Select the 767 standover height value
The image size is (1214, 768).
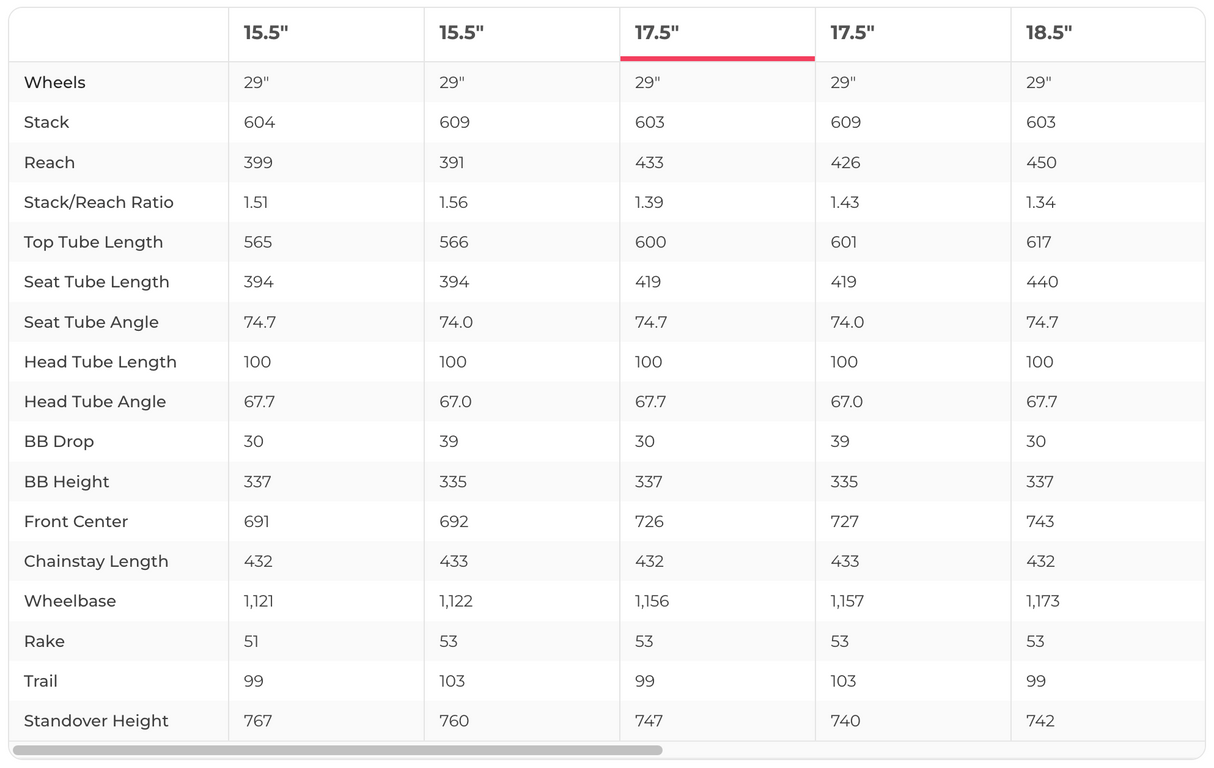pos(258,721)
